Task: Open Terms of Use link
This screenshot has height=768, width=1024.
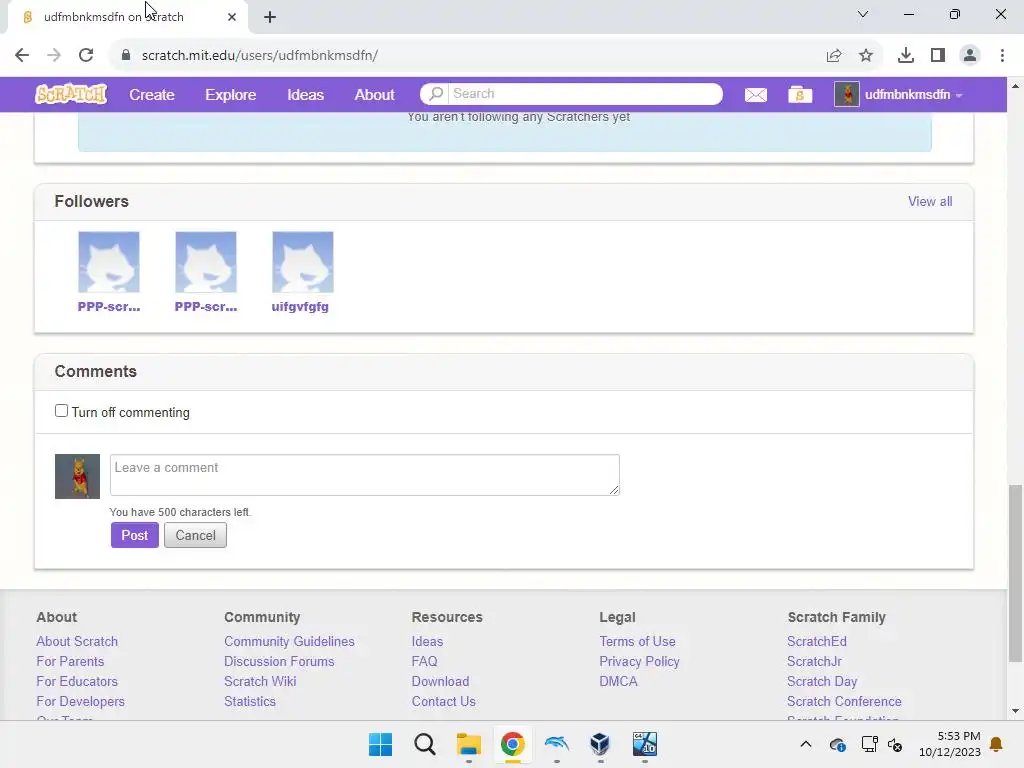Action: pos(637,641)
